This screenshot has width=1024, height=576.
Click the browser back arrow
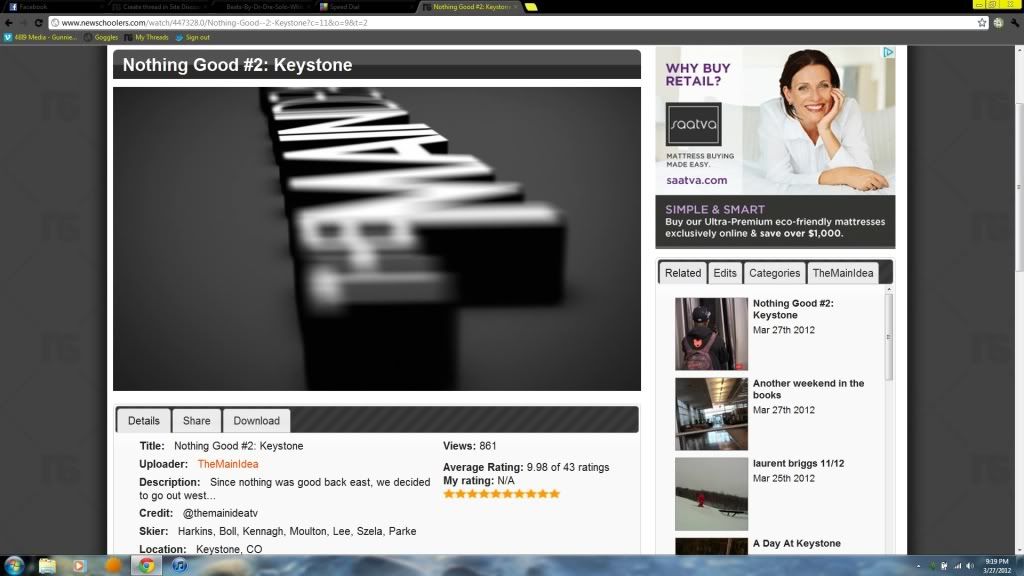8,22
